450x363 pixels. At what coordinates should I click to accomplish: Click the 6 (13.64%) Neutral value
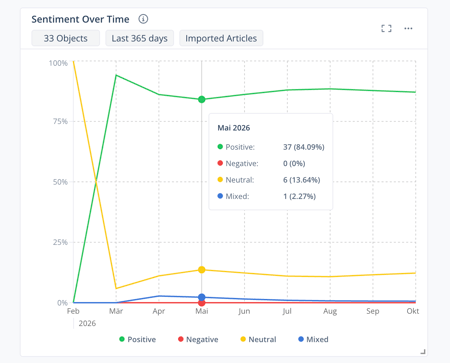[x=302, y=180]
